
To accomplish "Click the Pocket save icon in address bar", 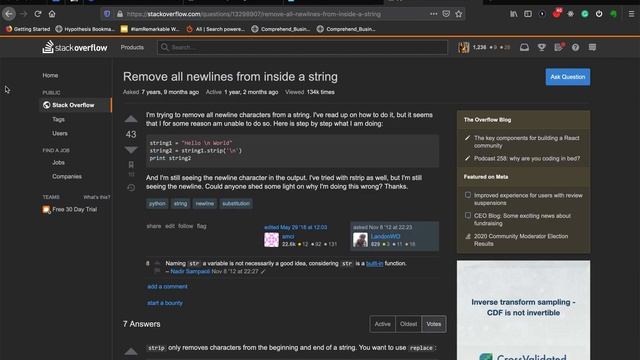I will [446, 14].
